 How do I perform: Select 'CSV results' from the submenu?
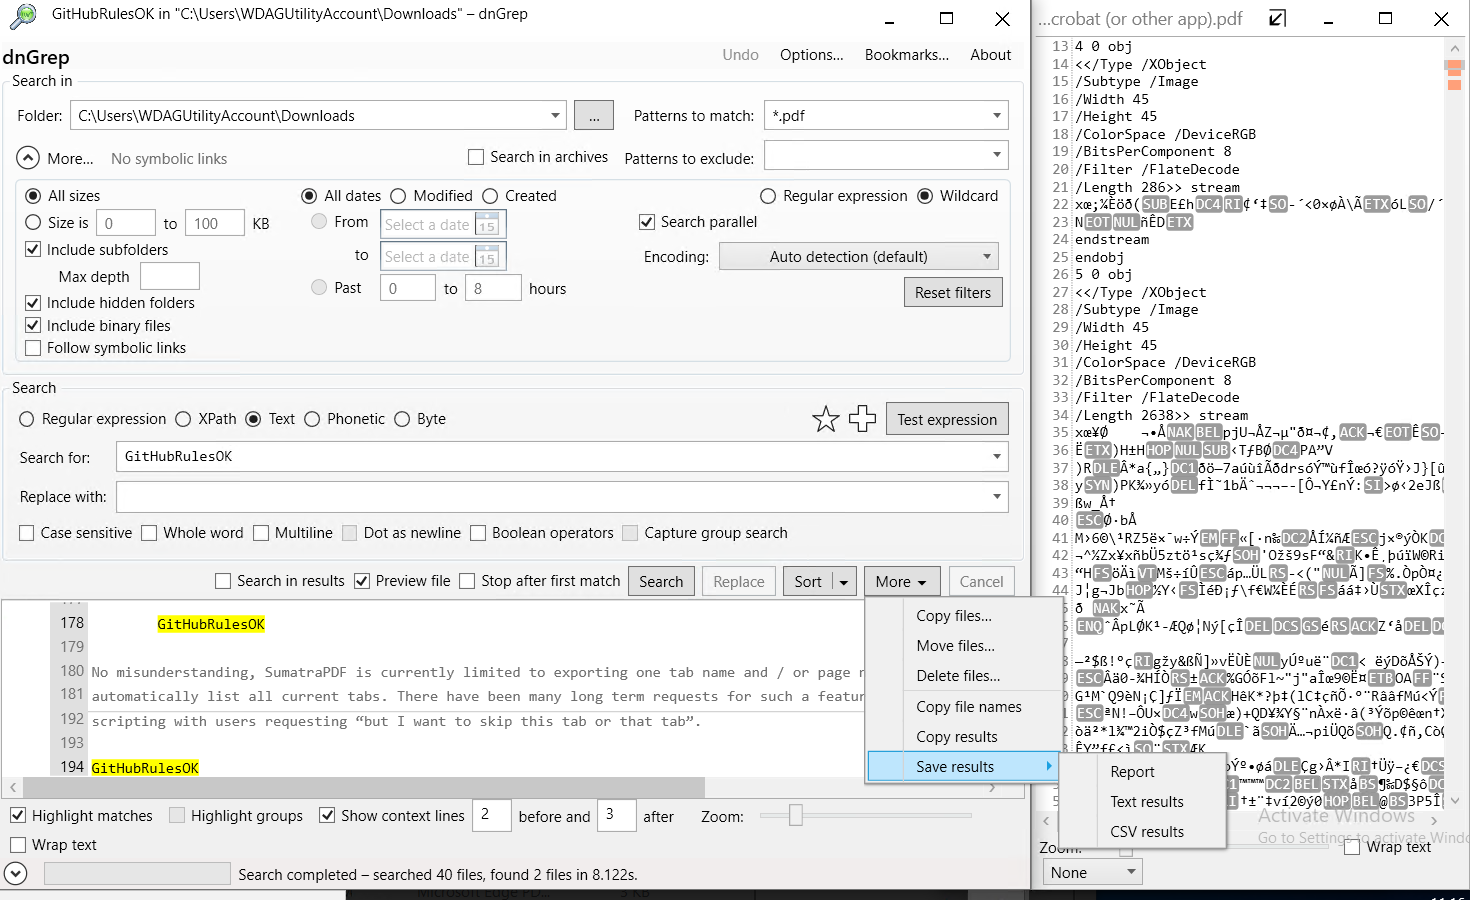(x=1147, y=831)
